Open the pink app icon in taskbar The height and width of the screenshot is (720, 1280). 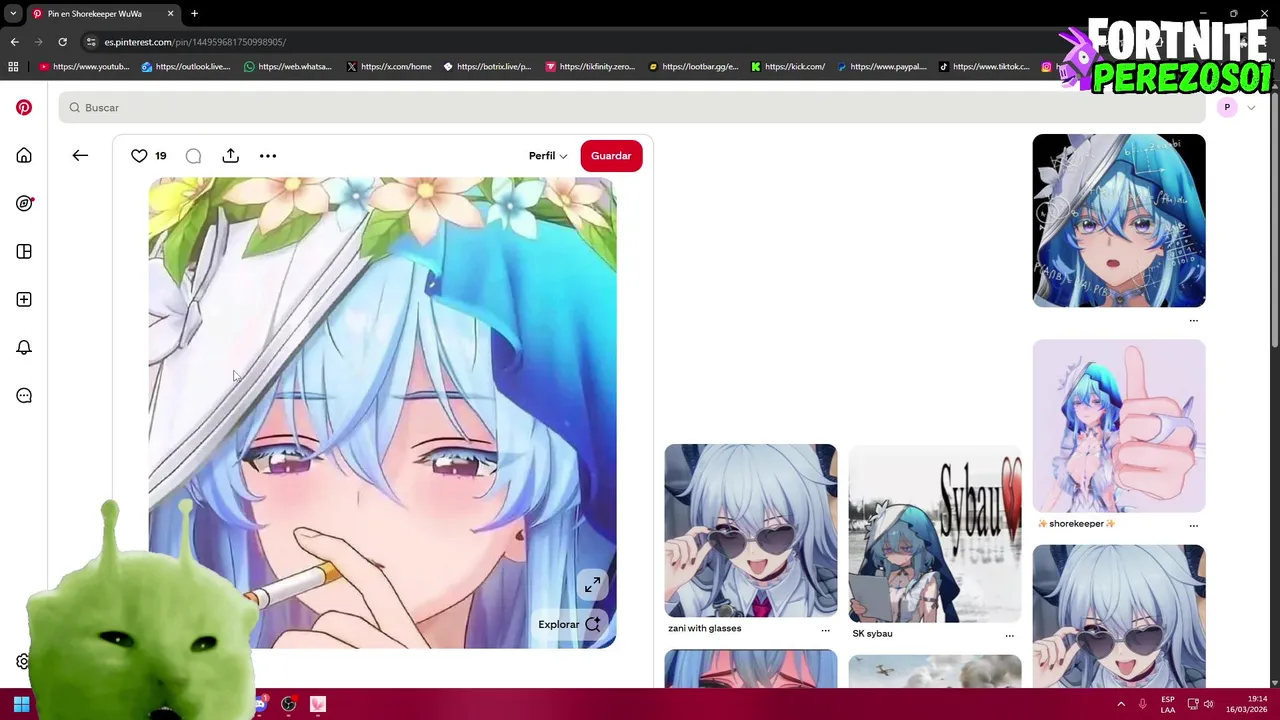[x=318, y=704]
